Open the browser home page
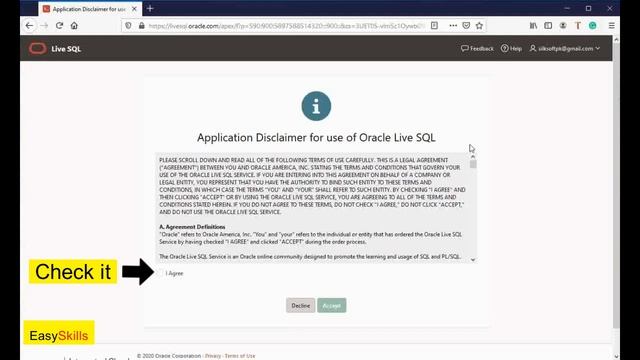This screenshot has width=640, height=360. click(74, 25)
